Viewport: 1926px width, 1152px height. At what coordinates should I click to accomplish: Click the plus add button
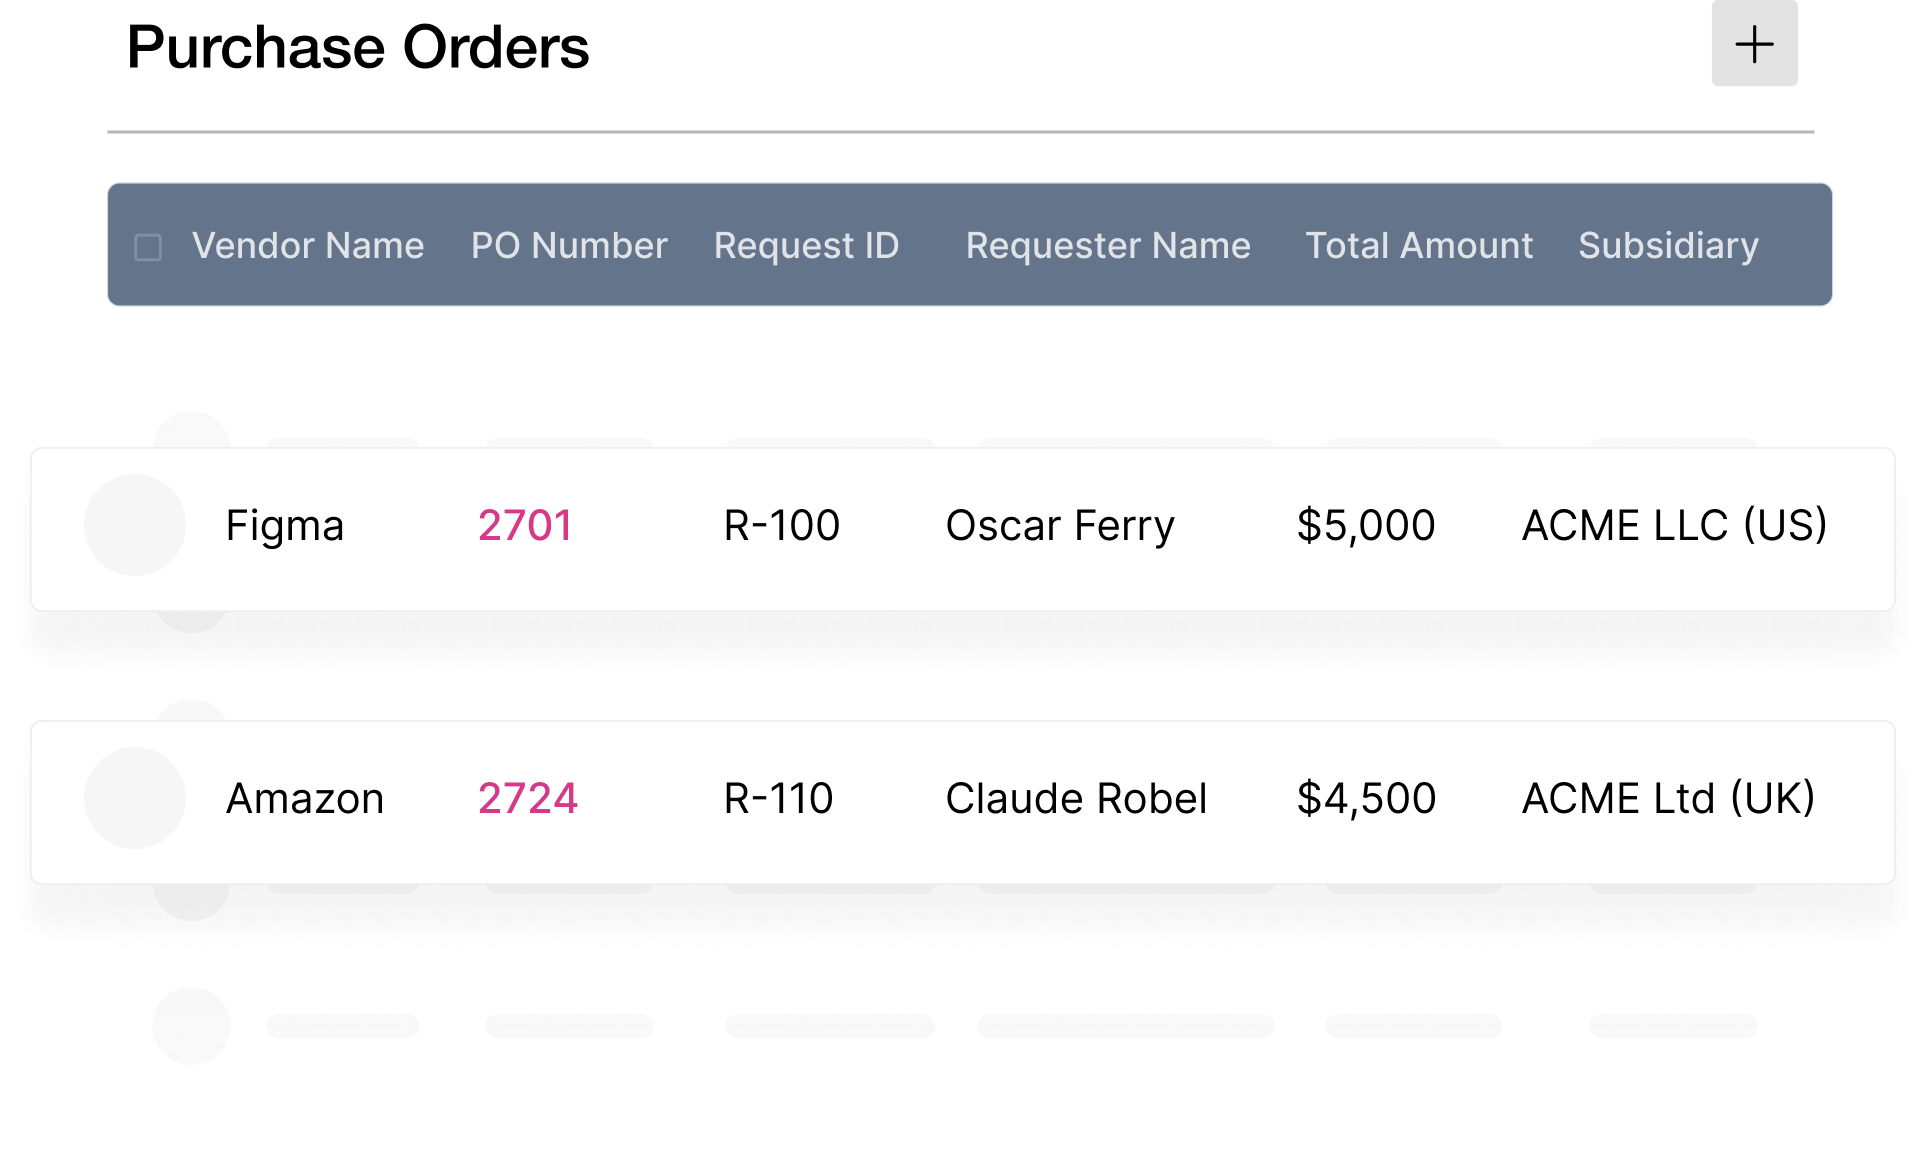coord(1753,44)
